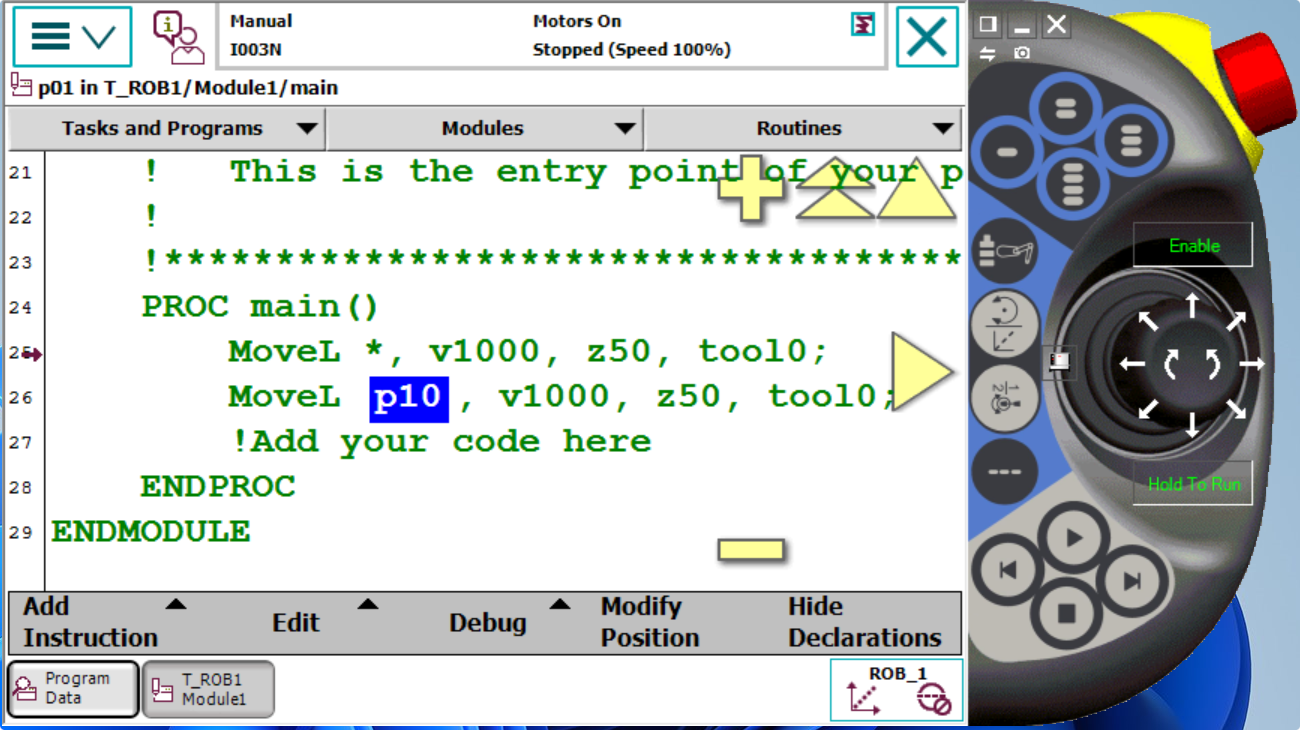Image resolution: width=1300 pixels, height=730 pixels.
Task: Switch to the Program Data tab
Action: (x=72, y=689)
